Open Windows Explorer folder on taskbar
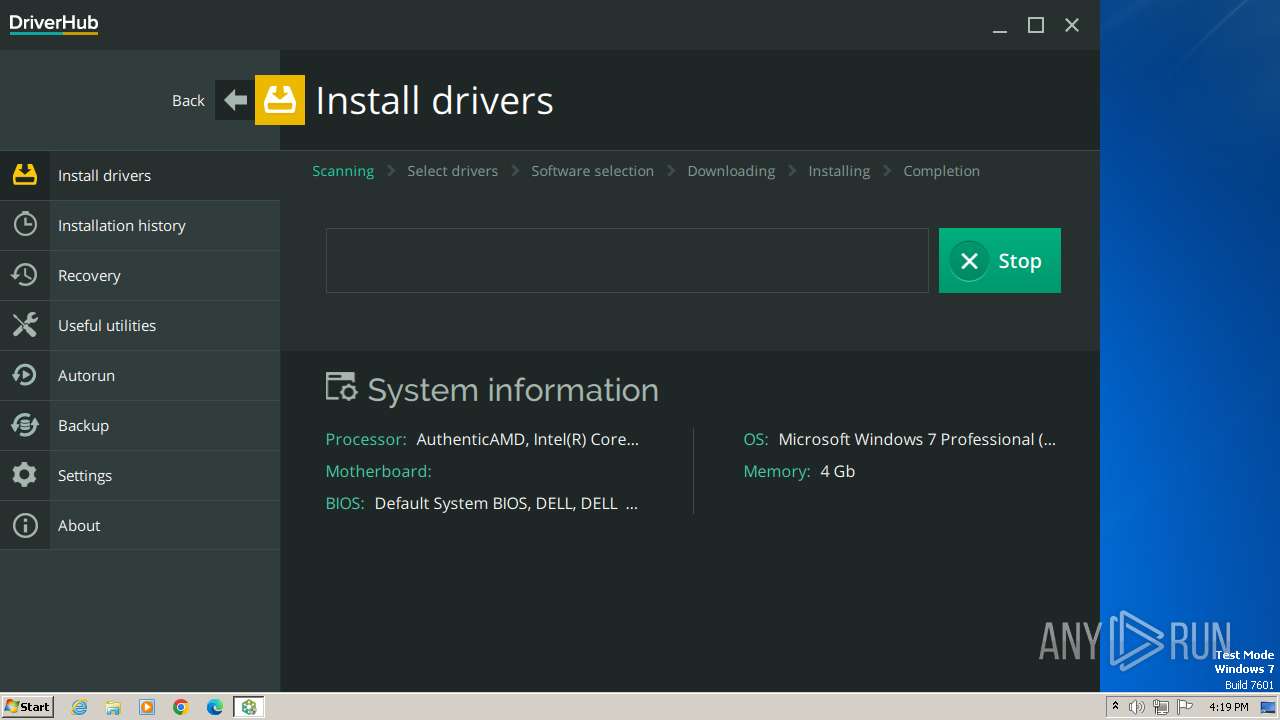The image size is (1280, 720). pos(113,707)
